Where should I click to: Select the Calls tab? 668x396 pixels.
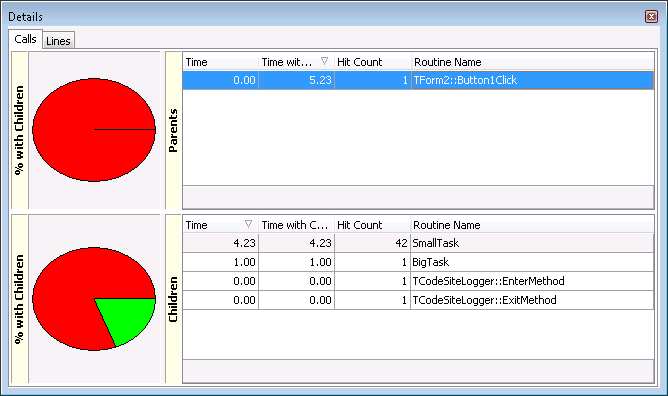point(25,39)
